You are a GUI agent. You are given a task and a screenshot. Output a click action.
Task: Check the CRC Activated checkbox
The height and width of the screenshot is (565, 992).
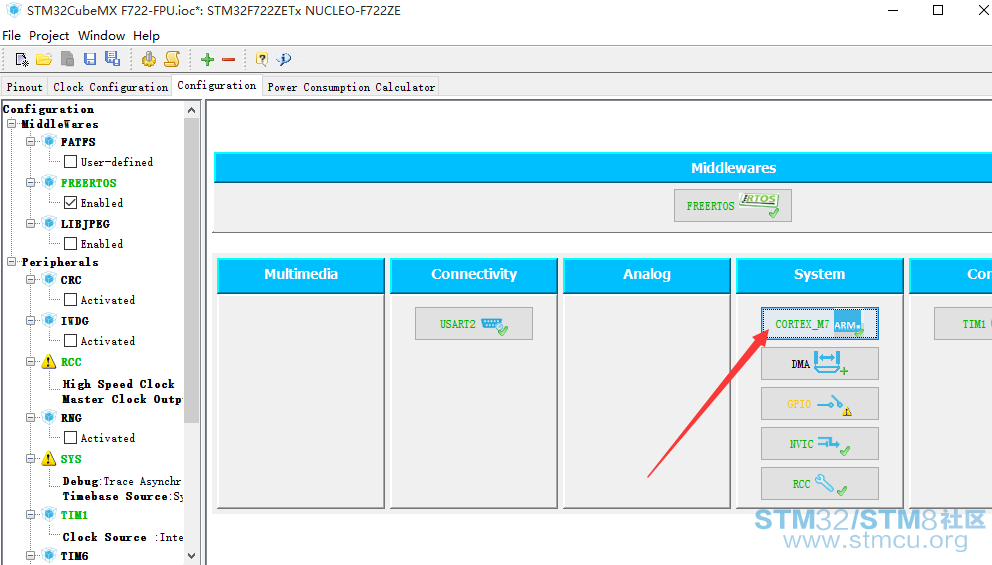(x=71, y=300)
